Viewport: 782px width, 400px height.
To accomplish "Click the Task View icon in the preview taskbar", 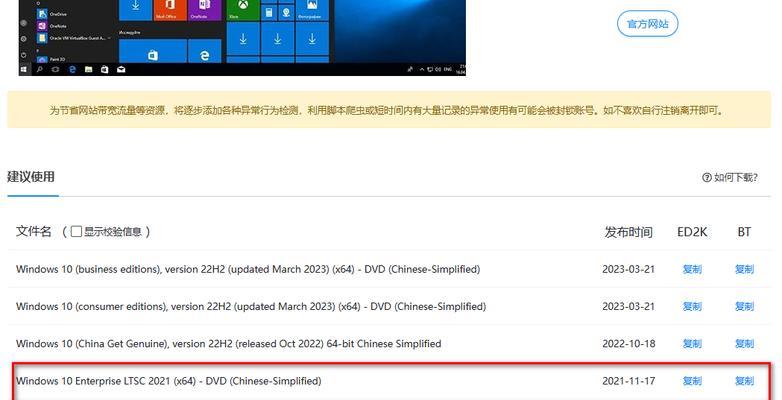I will coord(55,69).
